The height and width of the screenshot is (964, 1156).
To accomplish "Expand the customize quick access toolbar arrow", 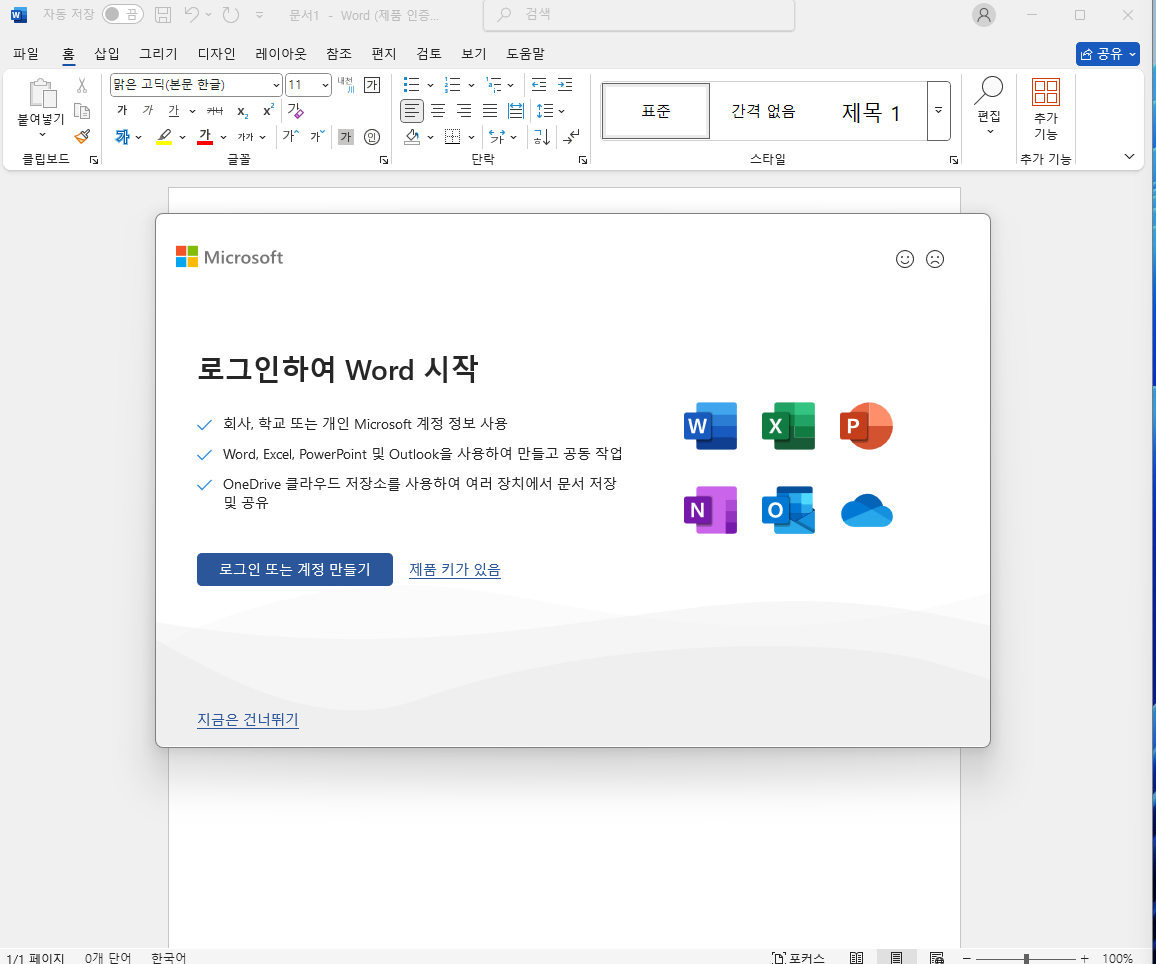I will point(260,15).
